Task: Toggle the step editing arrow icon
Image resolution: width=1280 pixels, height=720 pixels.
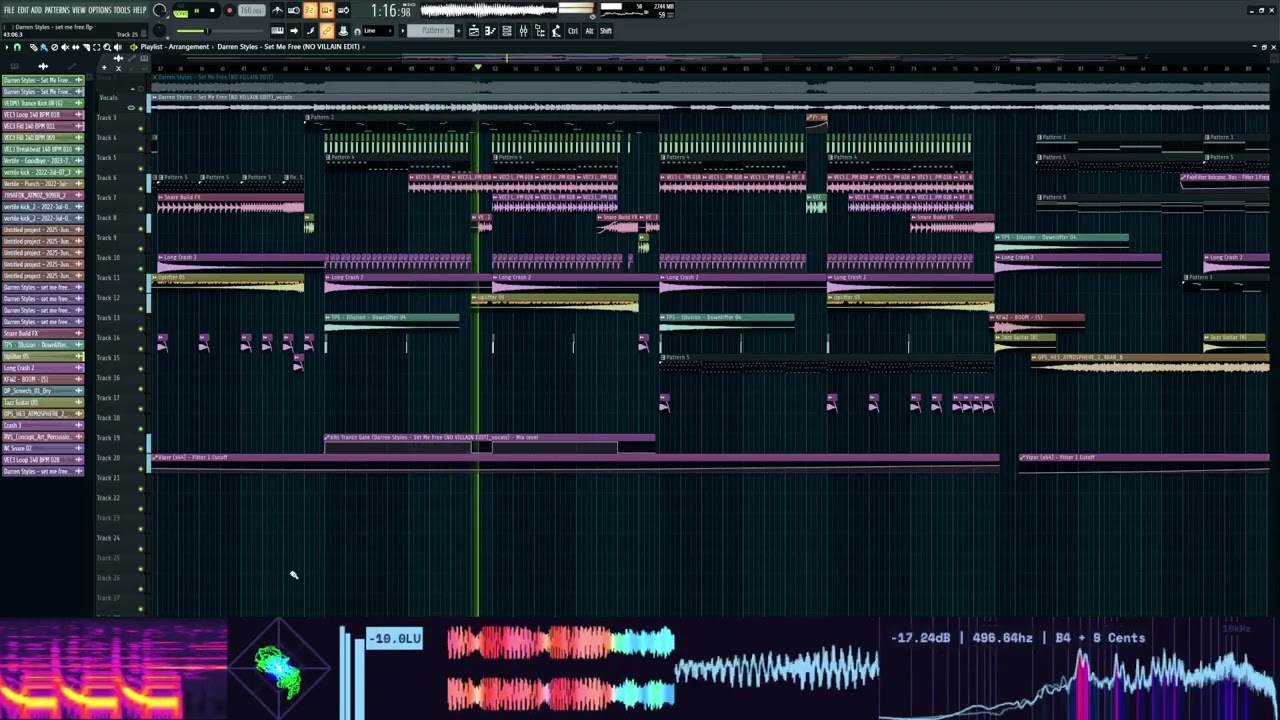Action: tap(294, 31)
